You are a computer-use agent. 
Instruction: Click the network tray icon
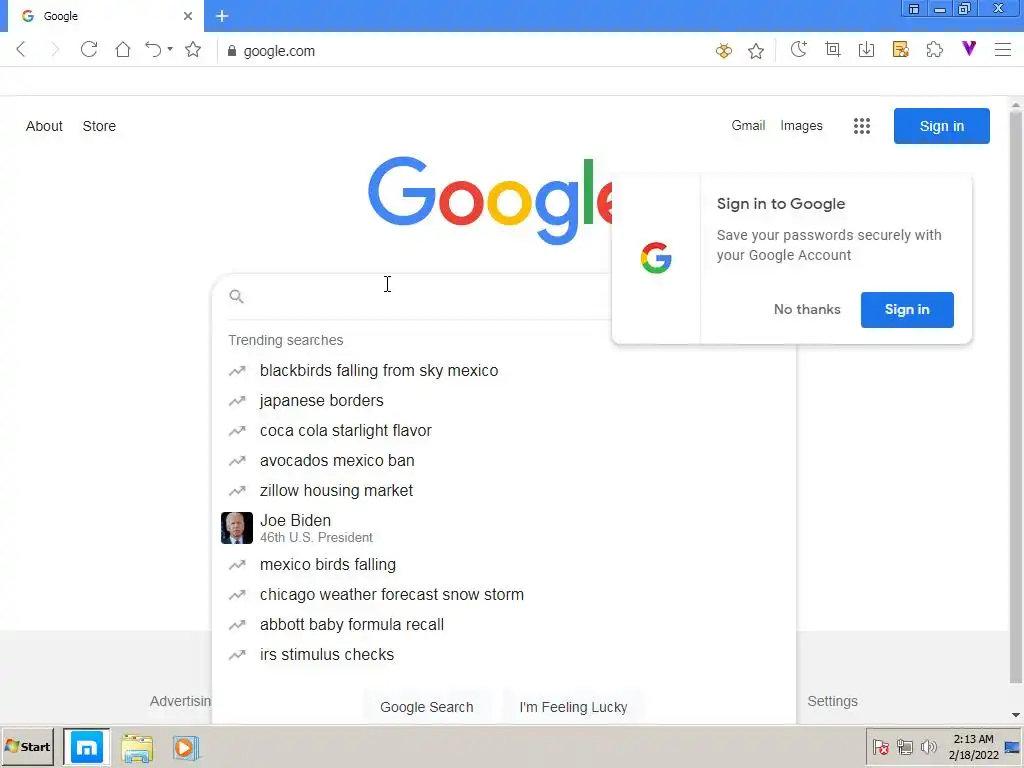coord(904,747)
